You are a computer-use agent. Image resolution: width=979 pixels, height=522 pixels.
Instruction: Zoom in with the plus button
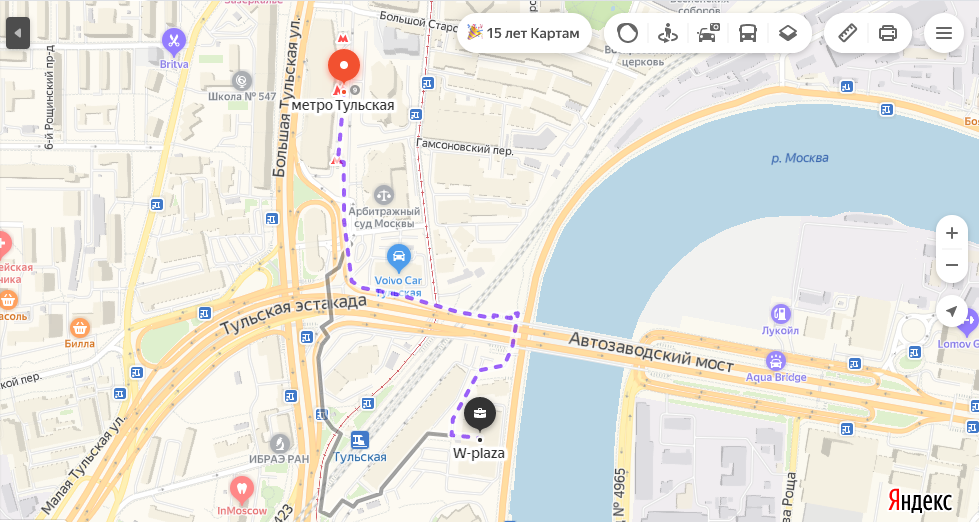952,233
